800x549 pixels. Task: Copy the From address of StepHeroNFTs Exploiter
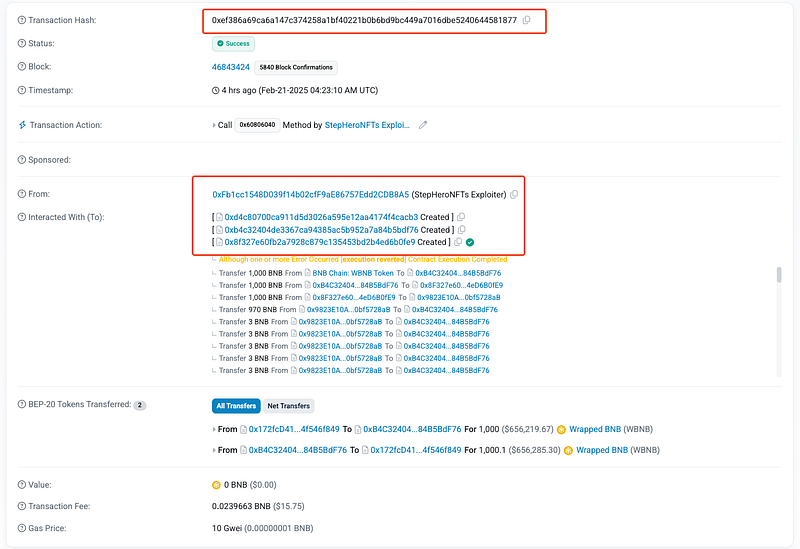[514, 194]
